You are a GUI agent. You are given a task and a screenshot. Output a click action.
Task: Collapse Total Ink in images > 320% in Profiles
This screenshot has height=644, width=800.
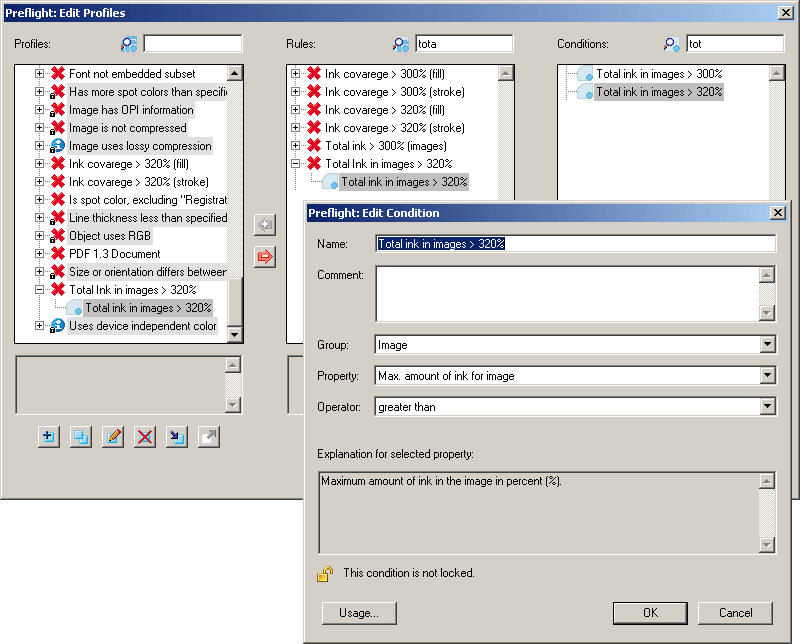39,290
